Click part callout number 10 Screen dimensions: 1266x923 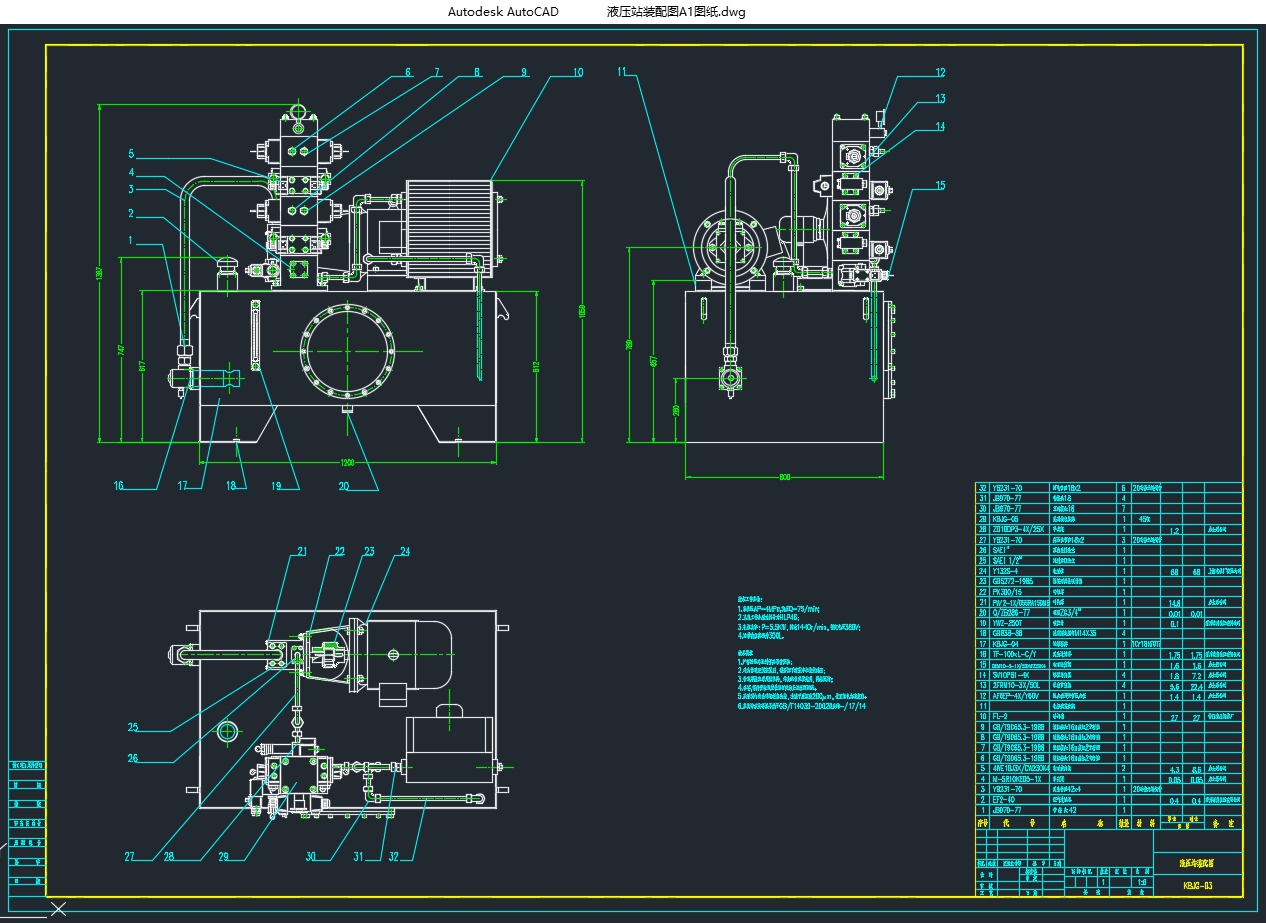(578, 72)
